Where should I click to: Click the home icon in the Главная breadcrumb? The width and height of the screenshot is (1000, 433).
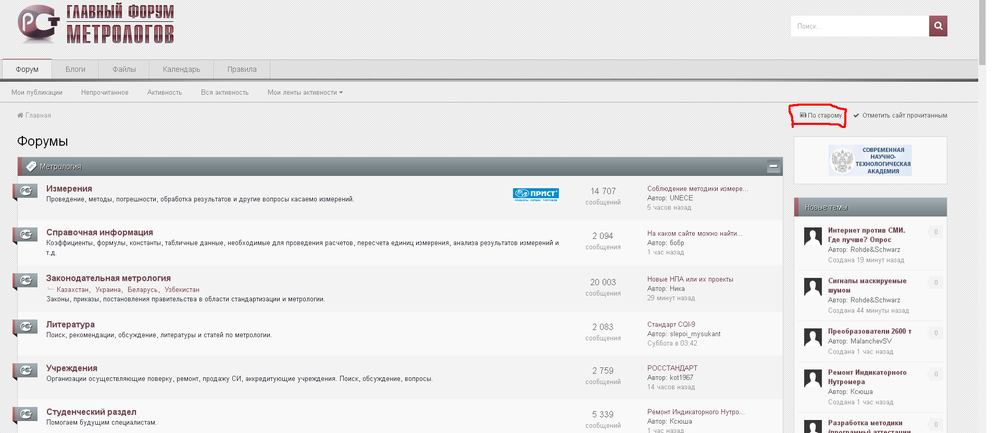click(20, 116)
